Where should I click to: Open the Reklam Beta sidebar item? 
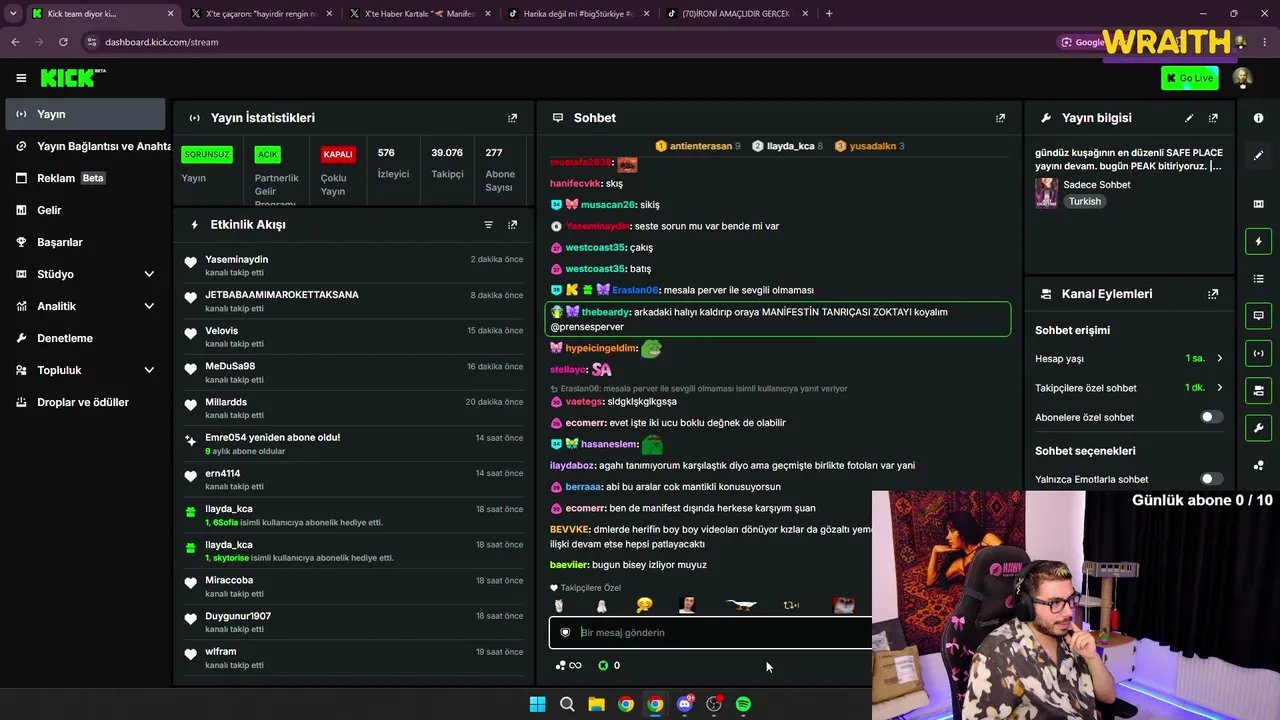tap(85, 178)
